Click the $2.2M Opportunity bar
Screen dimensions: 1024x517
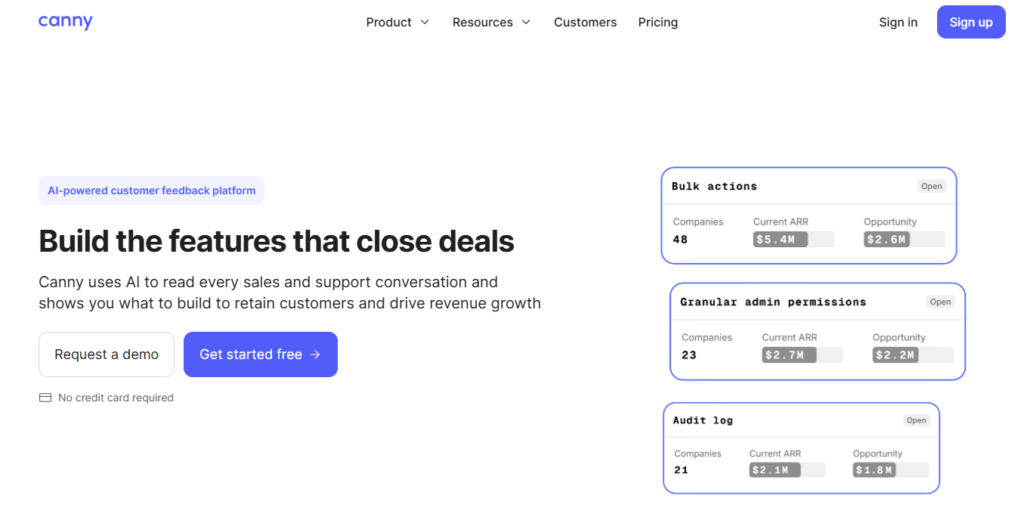click(x=913, y=355)
